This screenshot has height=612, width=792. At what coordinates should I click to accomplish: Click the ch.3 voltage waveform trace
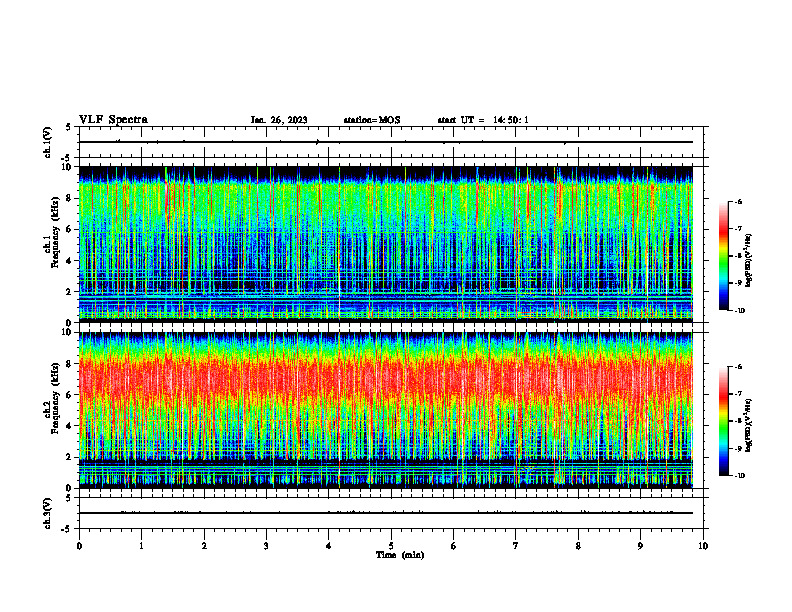[386, 513]
